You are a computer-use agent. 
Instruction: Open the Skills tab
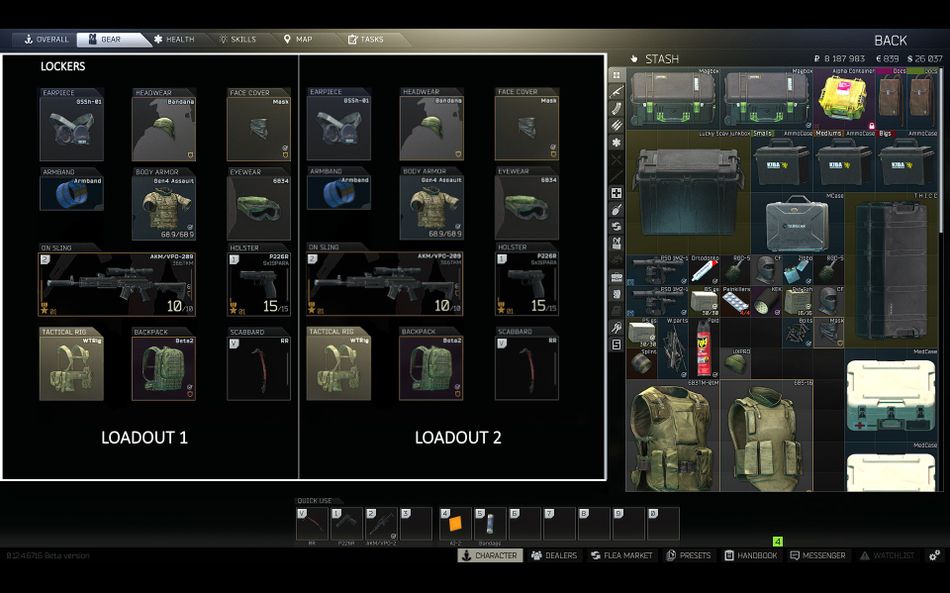[238, 39]
